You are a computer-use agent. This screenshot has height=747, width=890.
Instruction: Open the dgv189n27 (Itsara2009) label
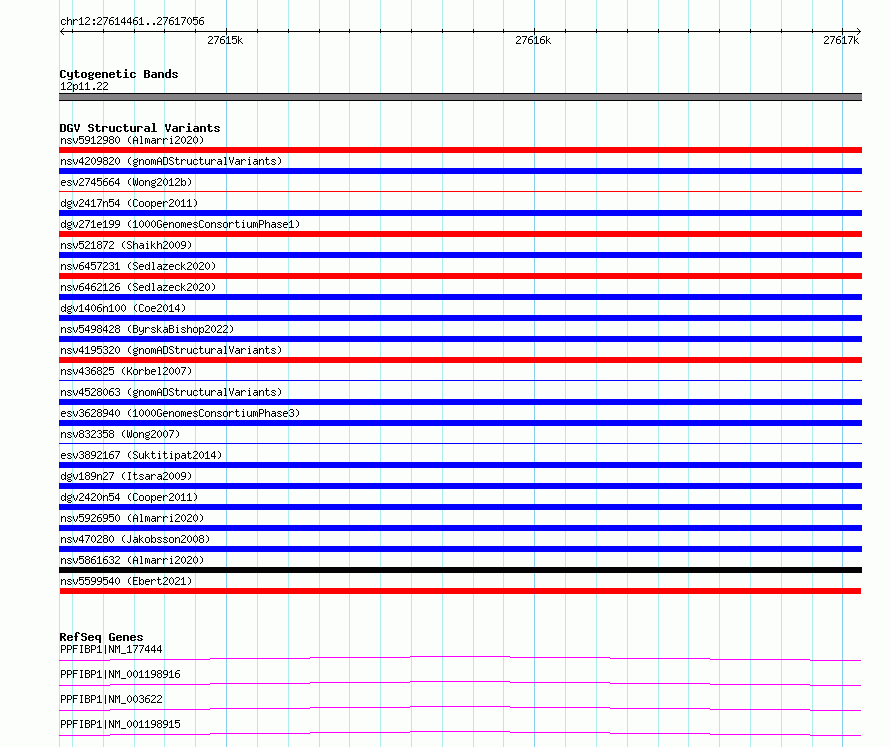coord(126,476)
